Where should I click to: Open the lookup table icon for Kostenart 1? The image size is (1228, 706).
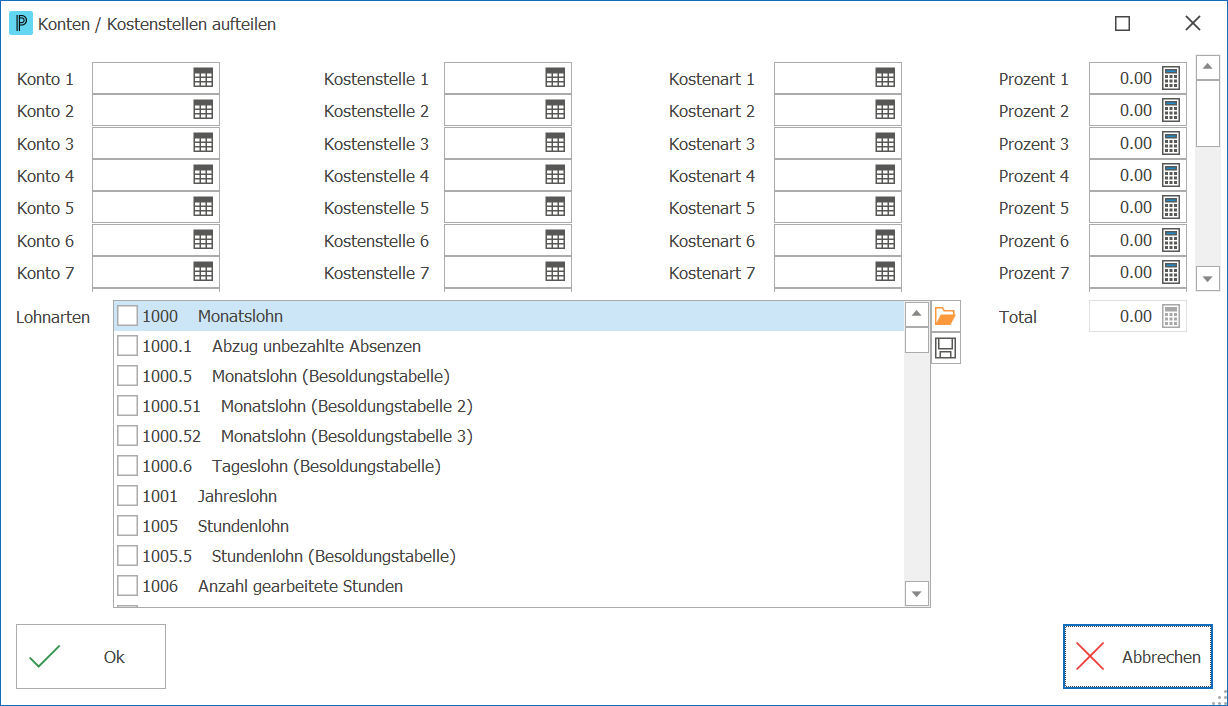885,78
